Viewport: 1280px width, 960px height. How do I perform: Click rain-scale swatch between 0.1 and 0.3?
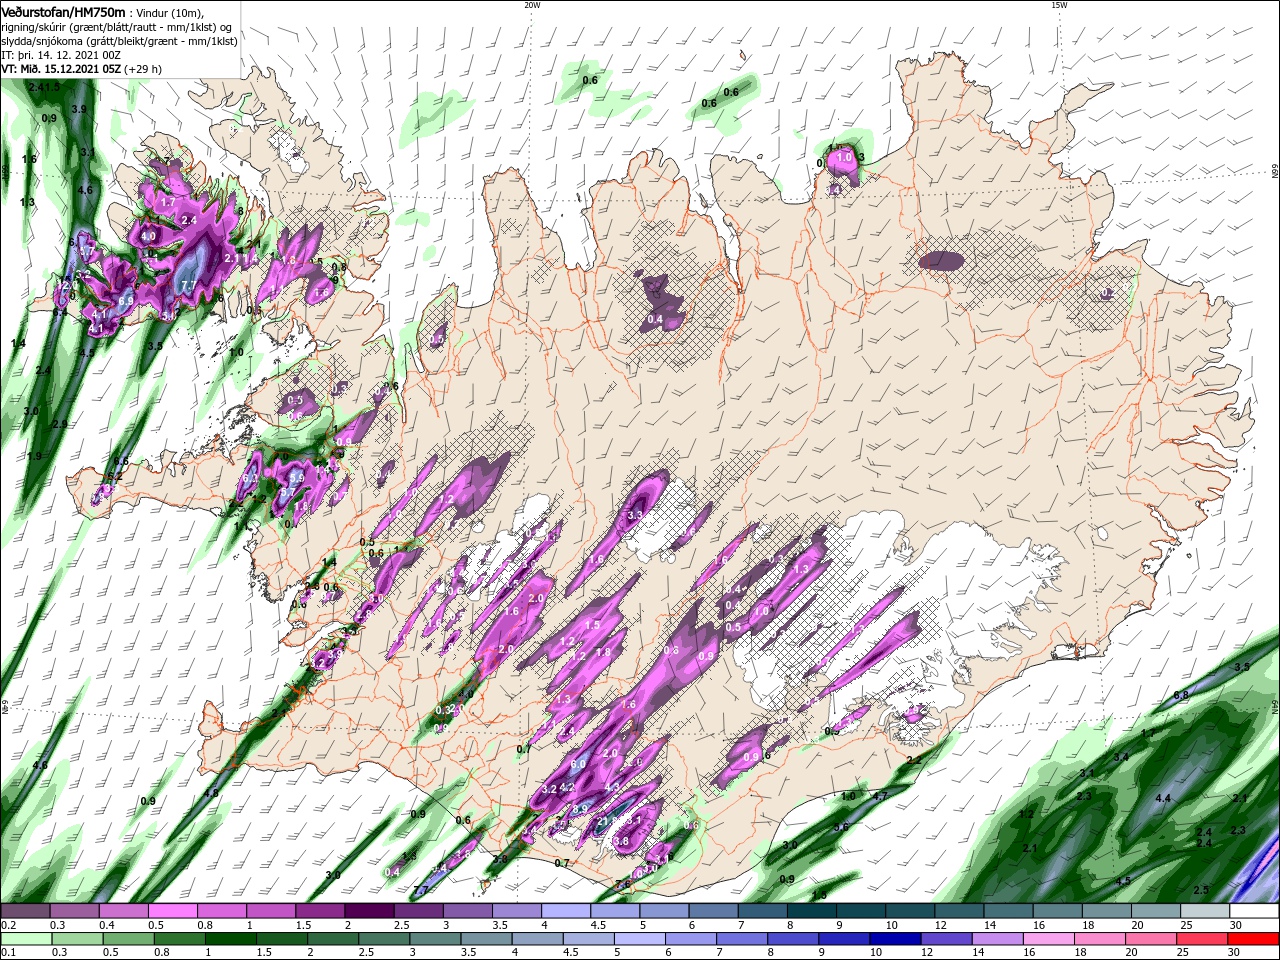coord(26,939)
